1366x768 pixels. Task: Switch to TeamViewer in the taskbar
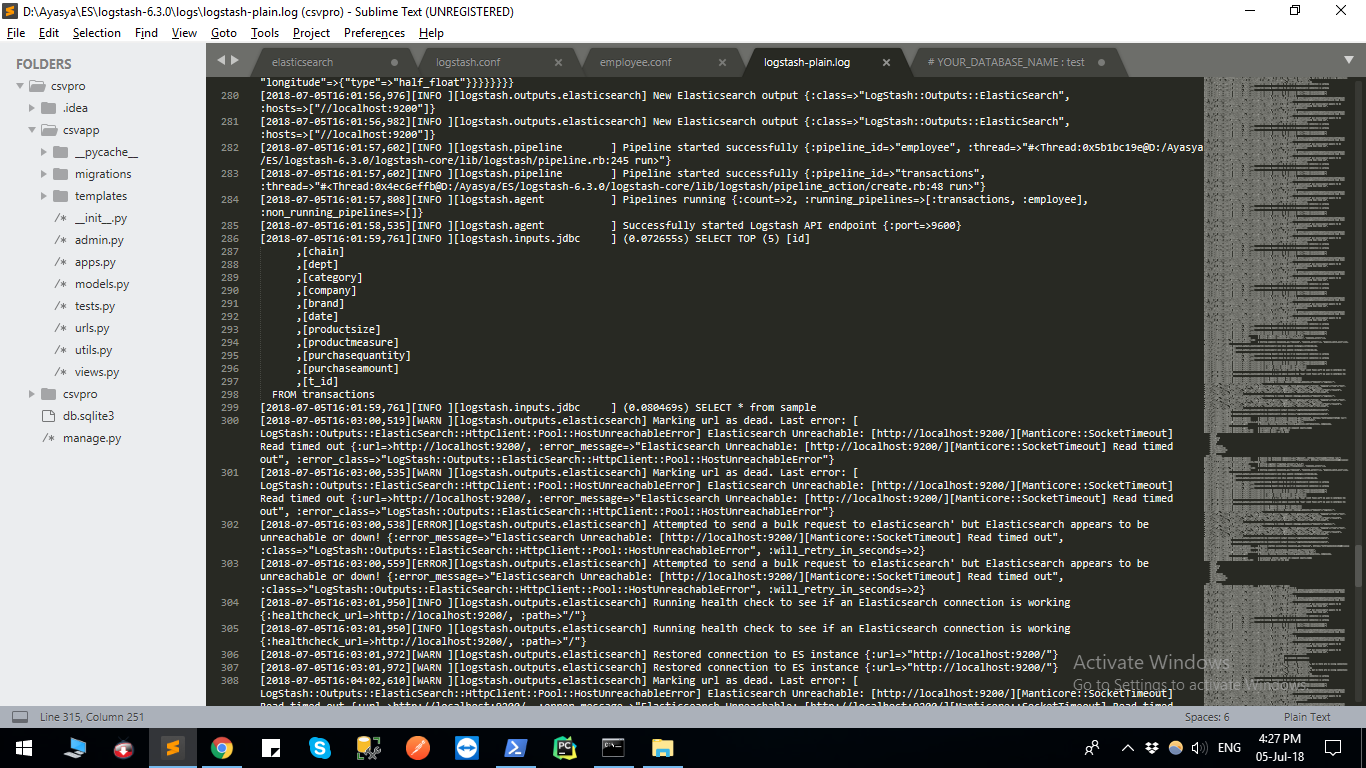467,747
